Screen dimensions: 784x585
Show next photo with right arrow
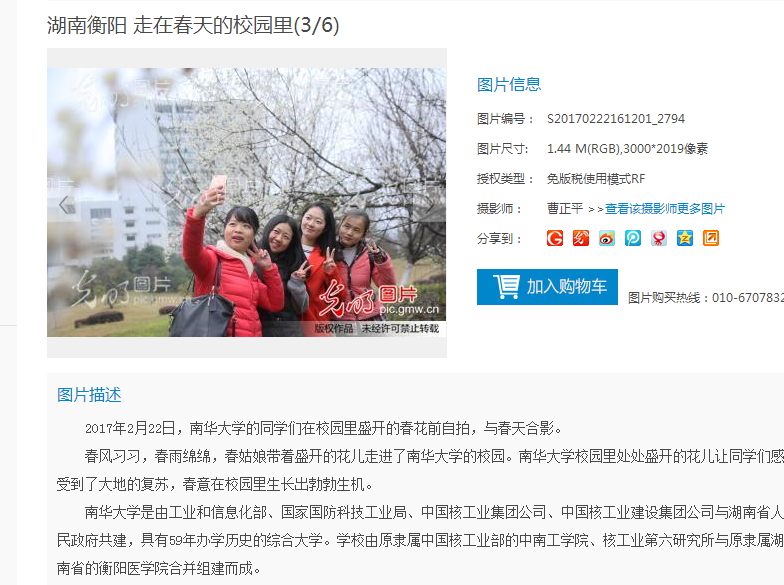click(430, 204)
